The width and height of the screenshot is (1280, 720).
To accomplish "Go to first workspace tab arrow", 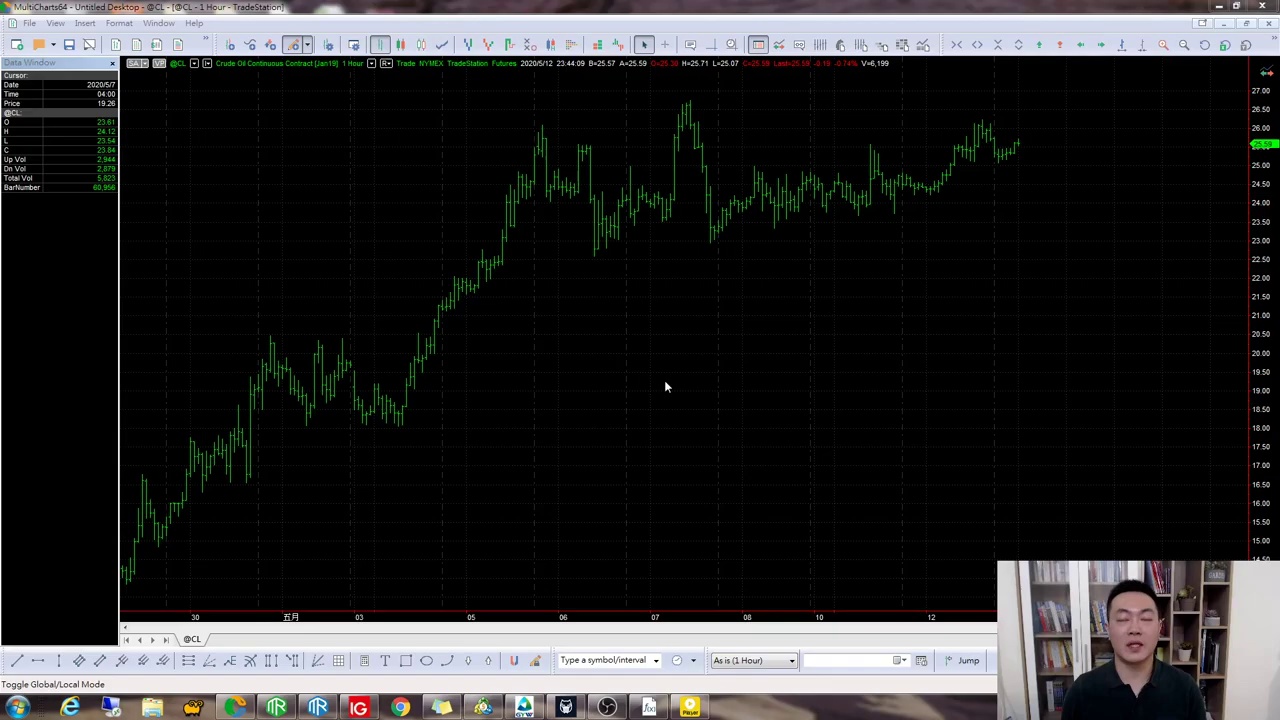I will [x=126, y=640].
